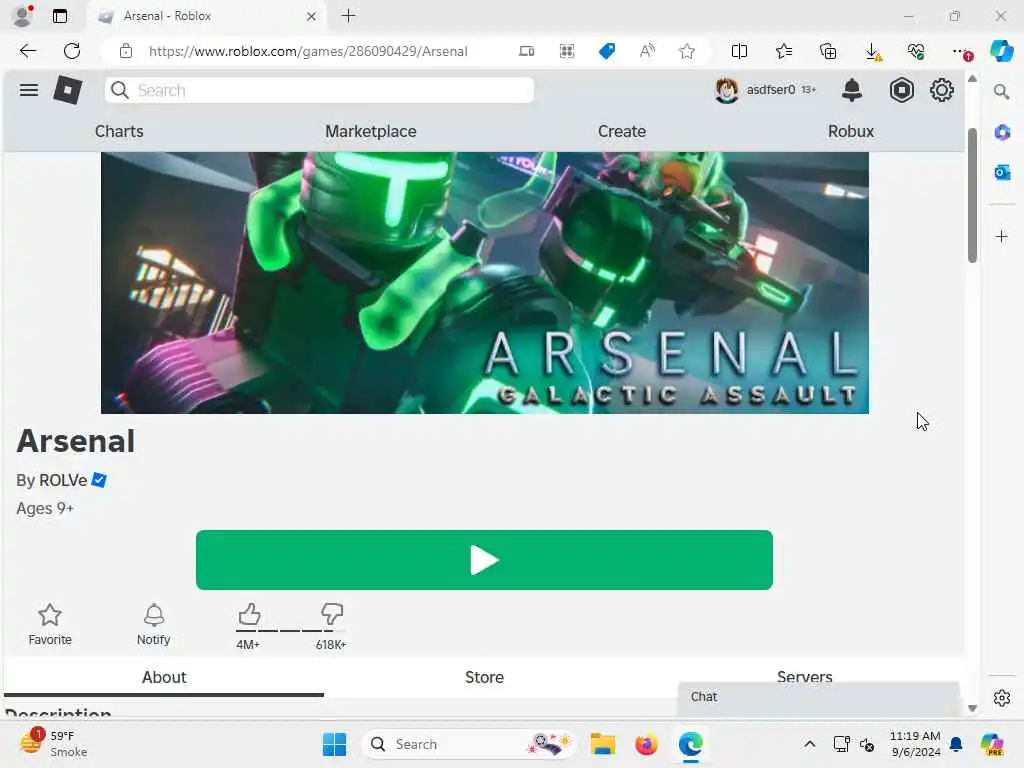The height and width of the screenshot is (768, 1024).
Task: Click the Roblox home logo icon
Action: coord(67,90)
